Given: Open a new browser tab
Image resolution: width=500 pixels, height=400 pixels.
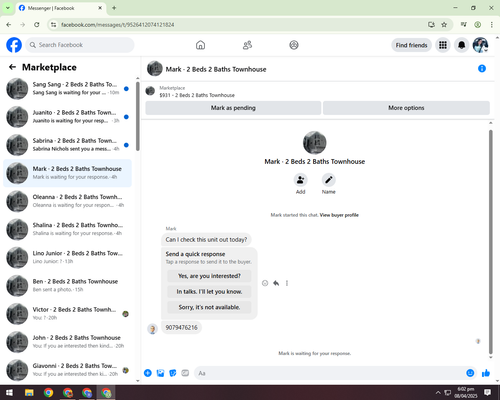Looking at the screenshot, I should click(114, 8).
